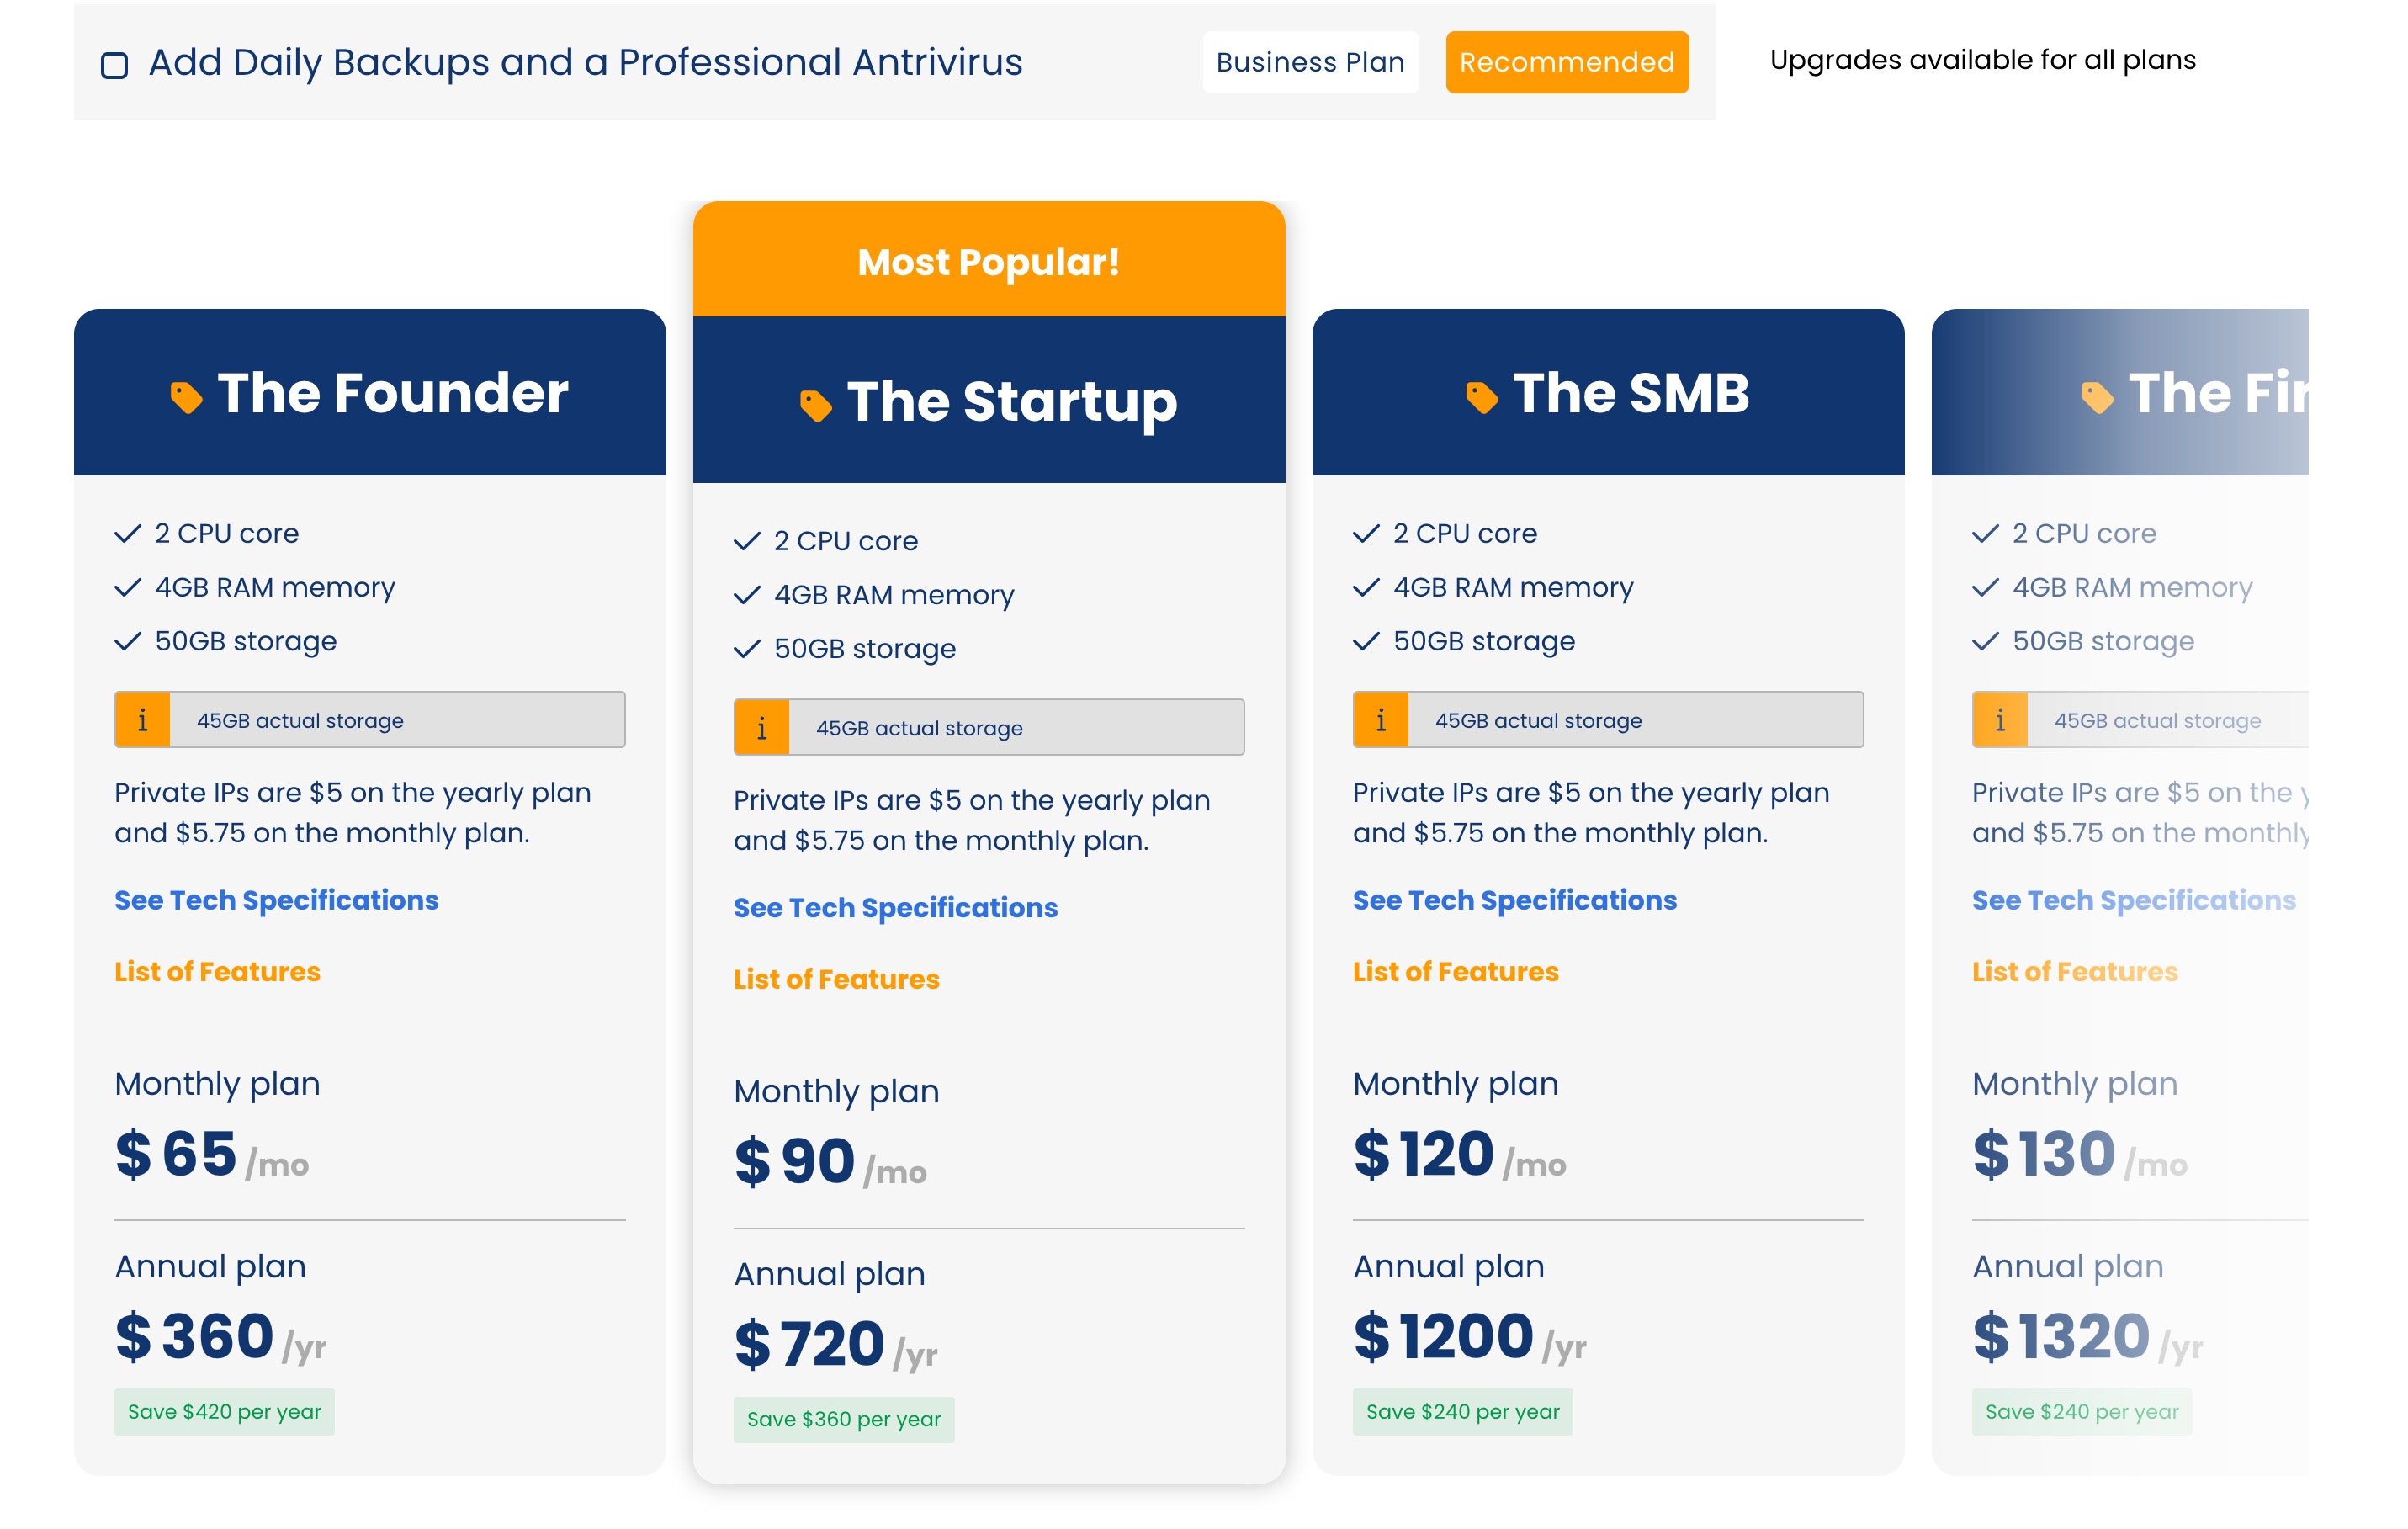Screen dimensions: 2408x1529
Task: Select the Recommended tab
Action: [1567, 62]
